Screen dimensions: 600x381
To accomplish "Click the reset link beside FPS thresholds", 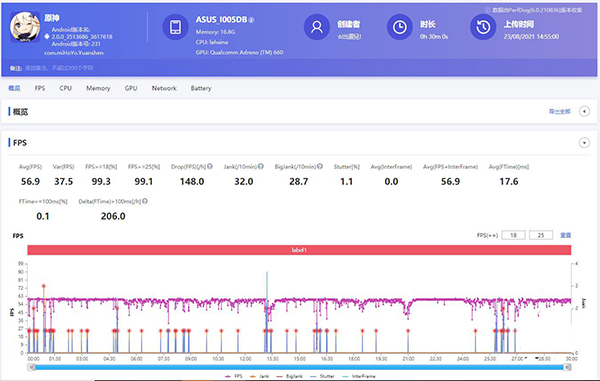I will click(566, 235).
